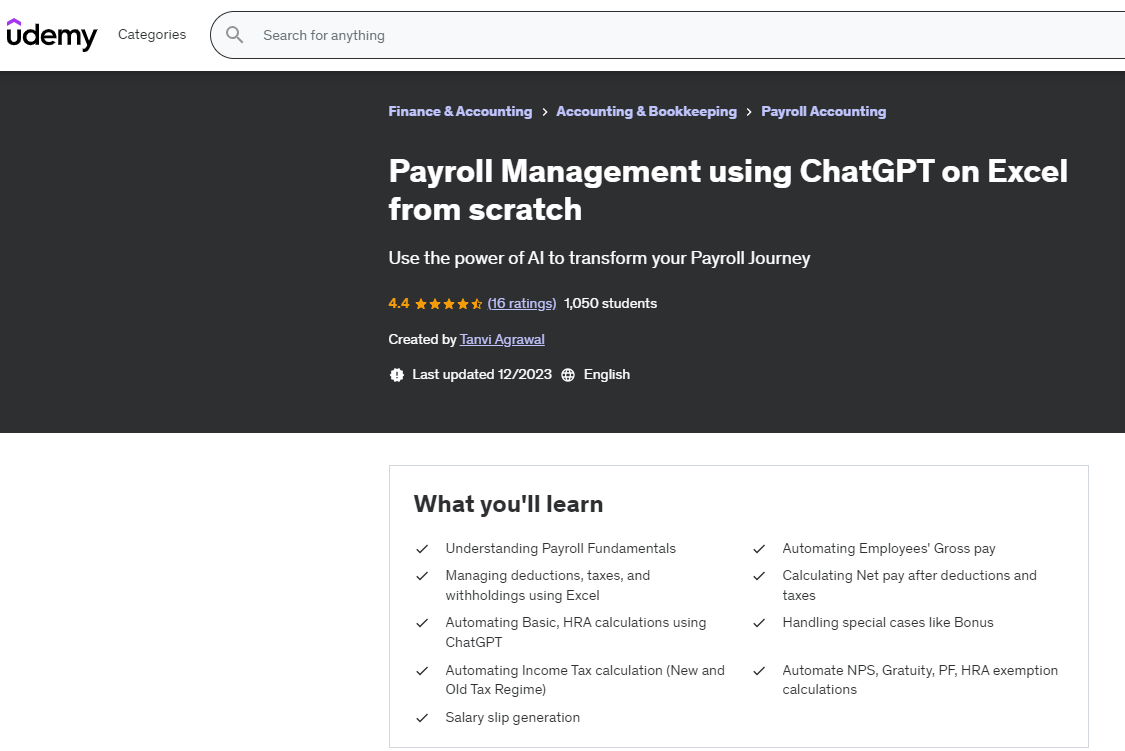The image size is (1125, 751).
Task: Open the Udemy home logo
Action: point(52,34)
